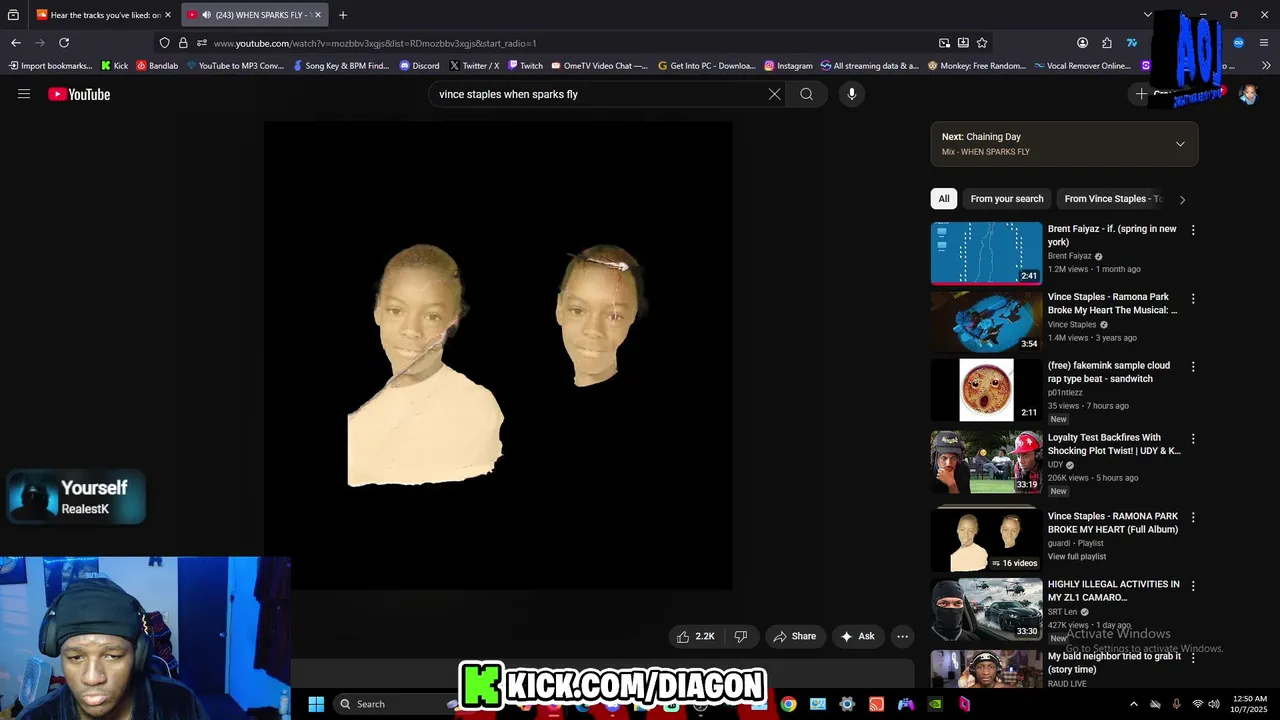Open the Ask AI button

858,636
